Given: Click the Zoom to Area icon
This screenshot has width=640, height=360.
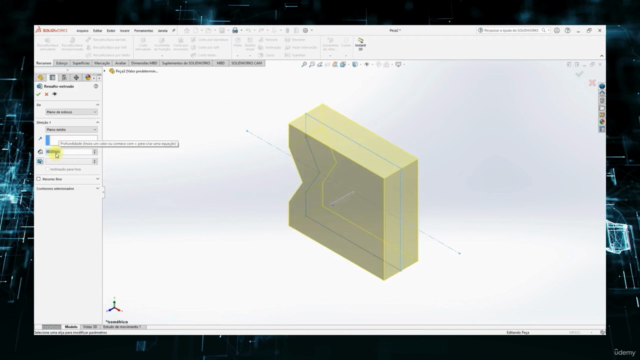Looking at the screenshot, I should [x=312, y=64].
